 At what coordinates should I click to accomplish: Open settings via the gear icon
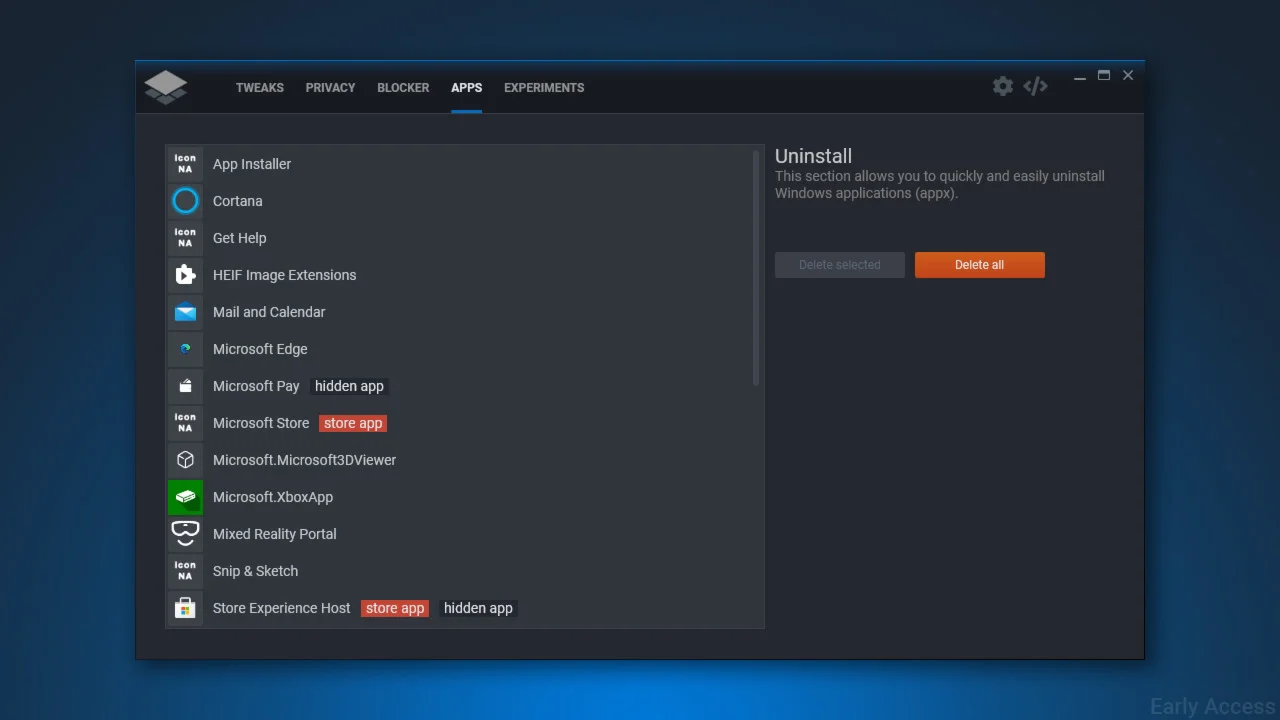(x=1003, y=86)
